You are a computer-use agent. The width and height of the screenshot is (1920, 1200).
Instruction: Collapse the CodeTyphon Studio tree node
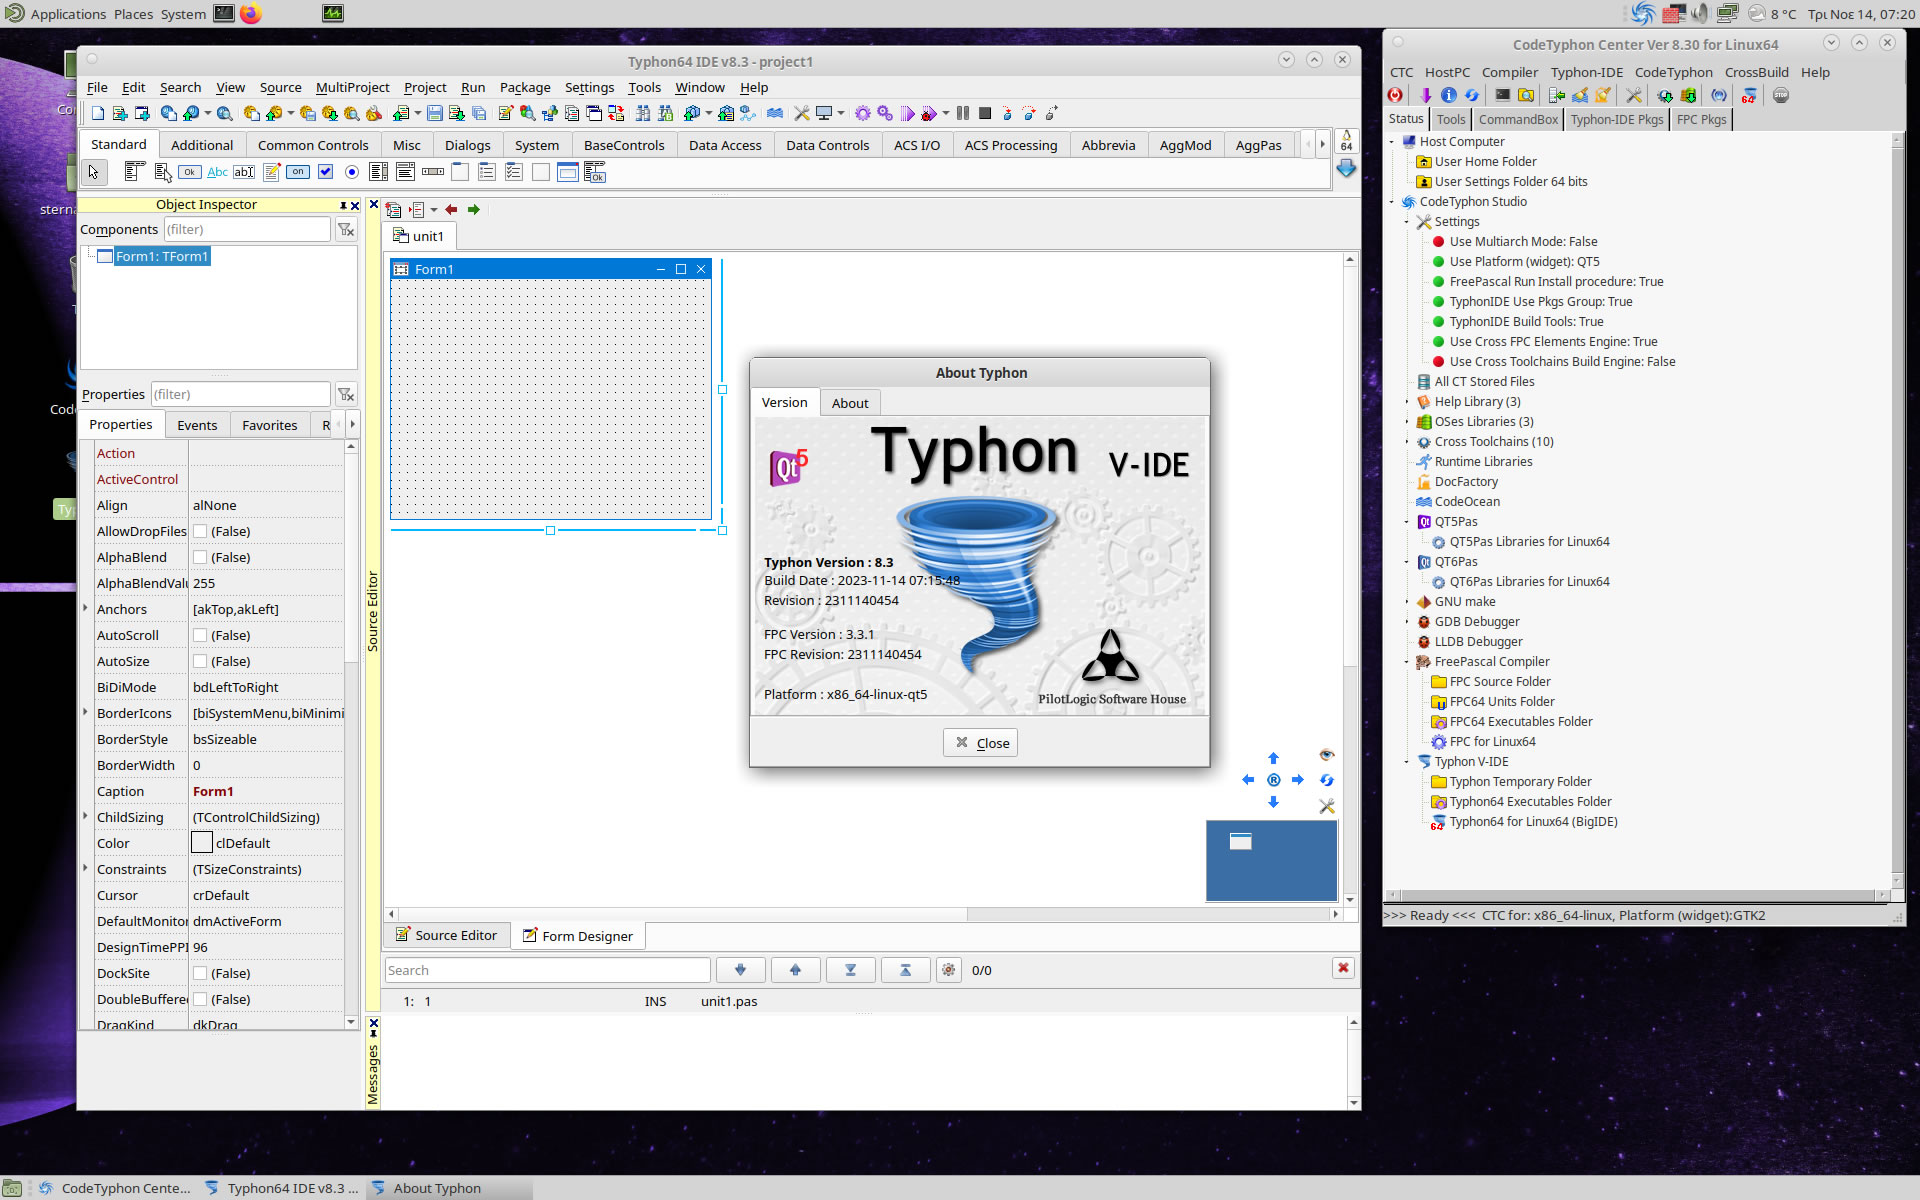coord(1392,202)
